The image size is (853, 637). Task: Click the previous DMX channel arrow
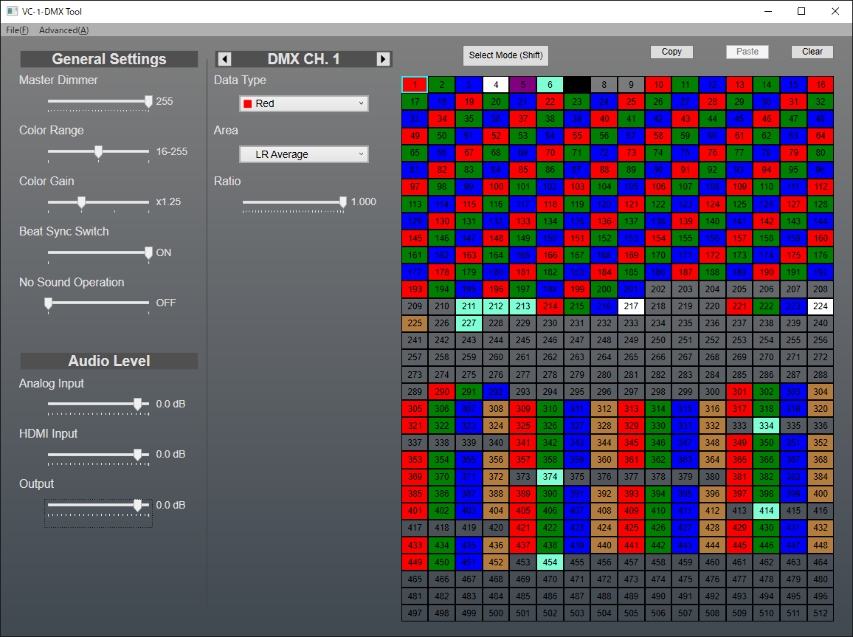click(224, 60)
